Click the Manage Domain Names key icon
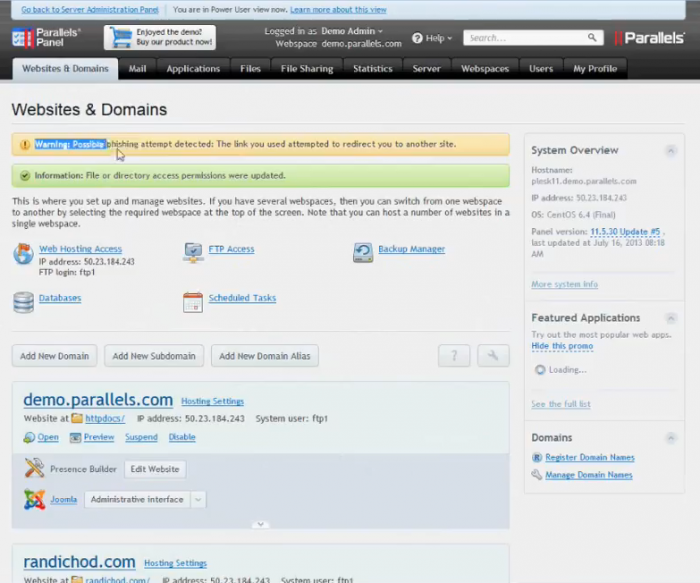 tap(537, 475)
